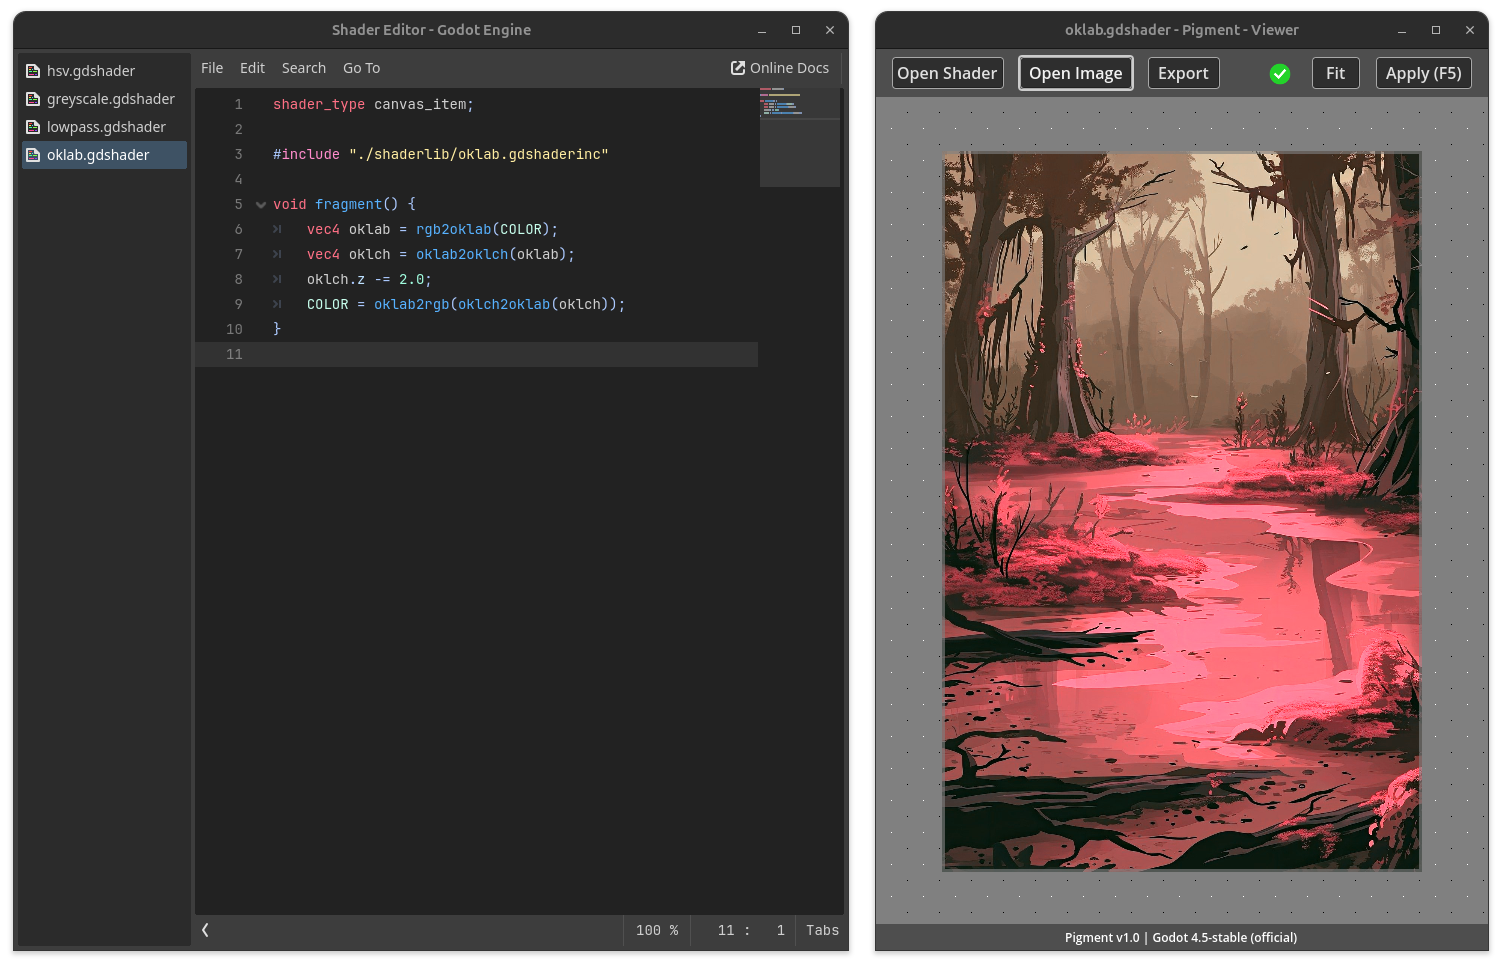Click the green checkmark status icon
Image resolution: width=1502 pixels, height=967 pixels.
coord(1279,74)
